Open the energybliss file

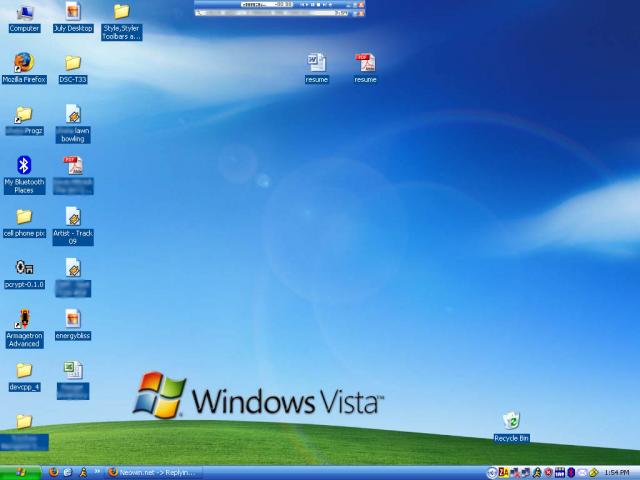pyautogui.click(x=73, y=319)
